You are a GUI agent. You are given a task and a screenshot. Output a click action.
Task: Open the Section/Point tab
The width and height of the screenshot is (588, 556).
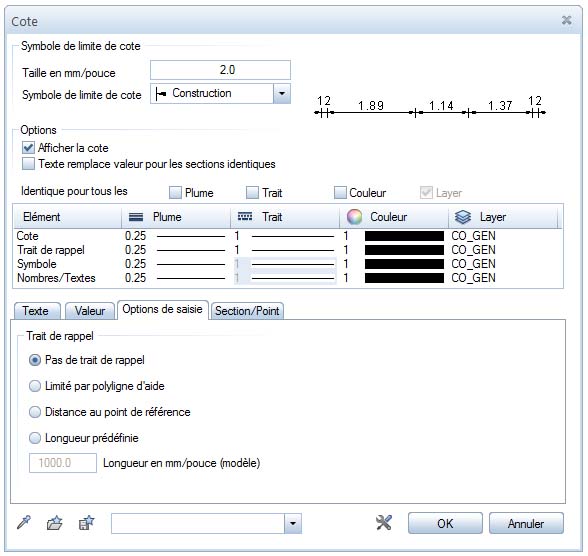(247, 311)
